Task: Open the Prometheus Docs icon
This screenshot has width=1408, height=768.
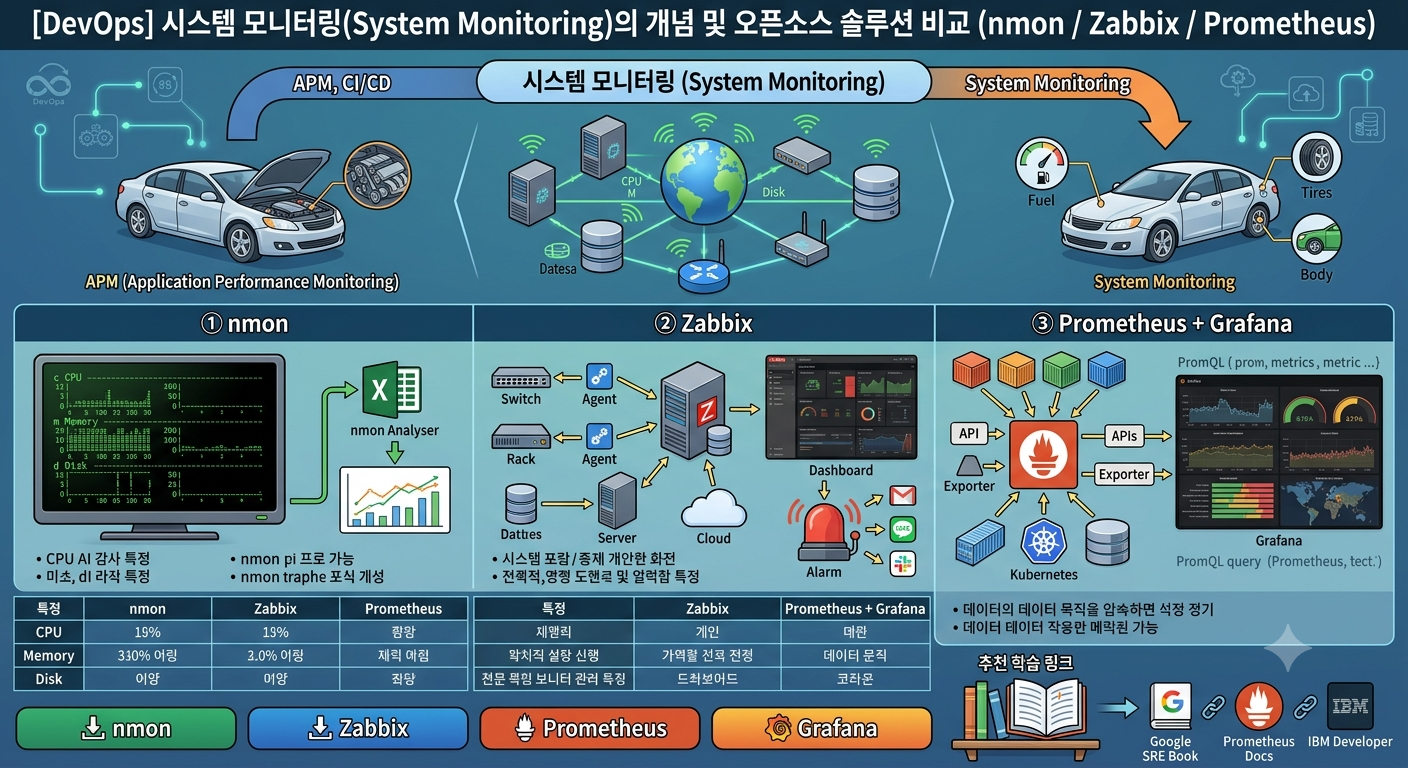Action: 1259,707
